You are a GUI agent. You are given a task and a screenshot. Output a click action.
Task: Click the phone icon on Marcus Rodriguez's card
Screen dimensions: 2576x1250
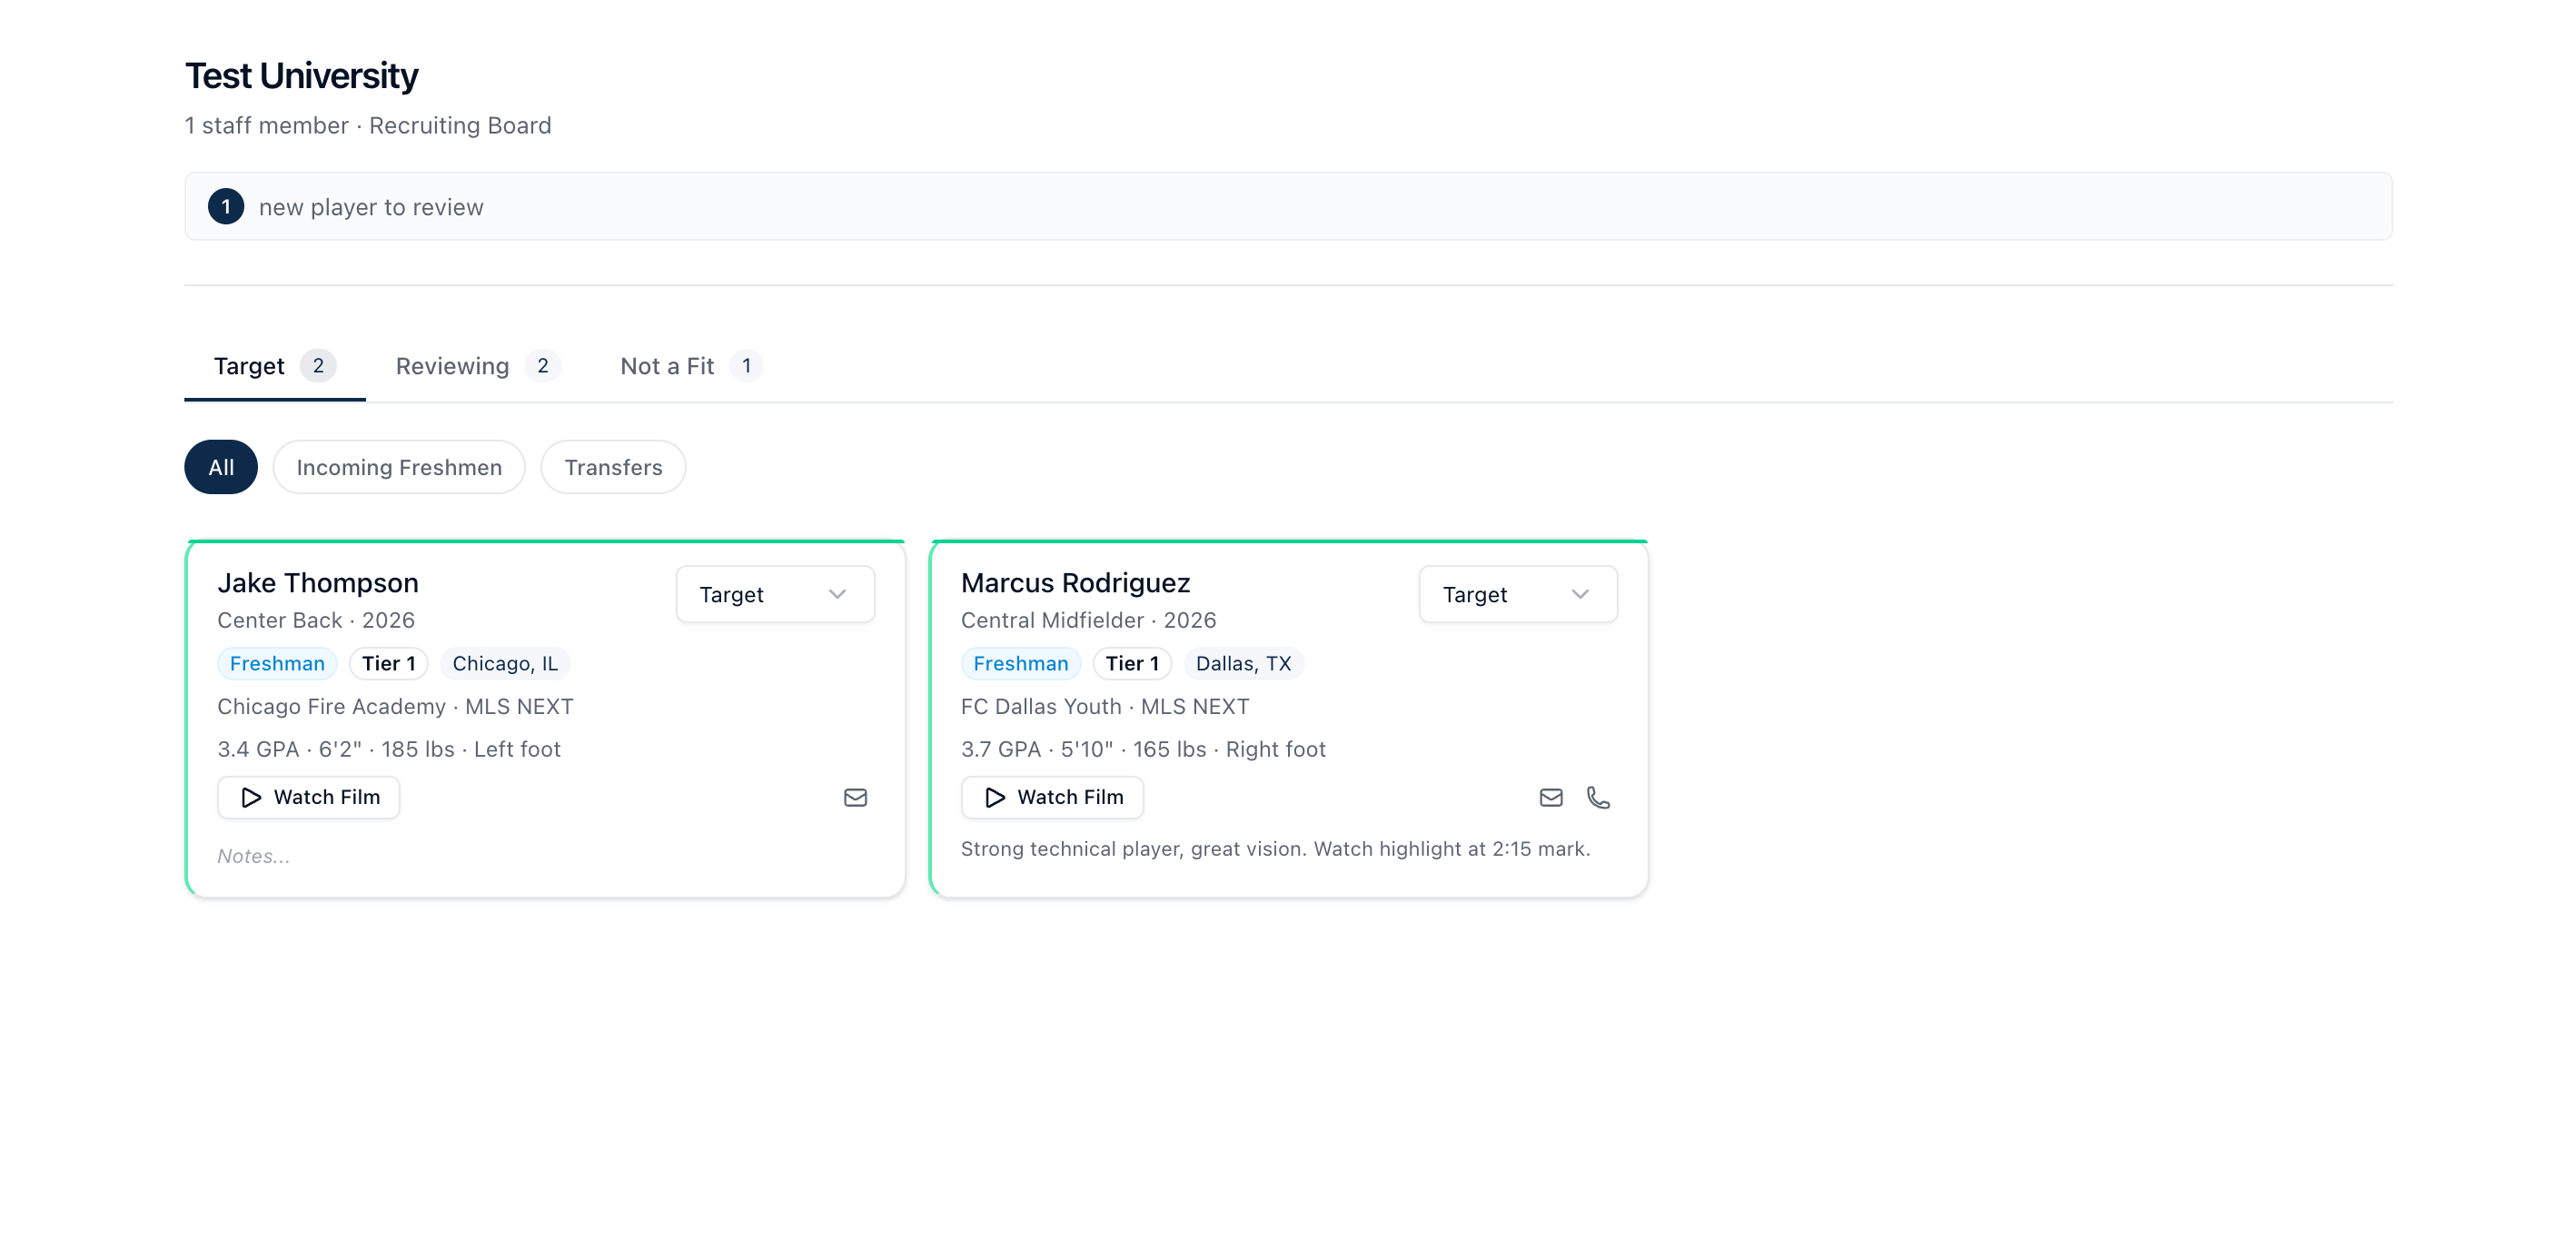[1599, 797]
